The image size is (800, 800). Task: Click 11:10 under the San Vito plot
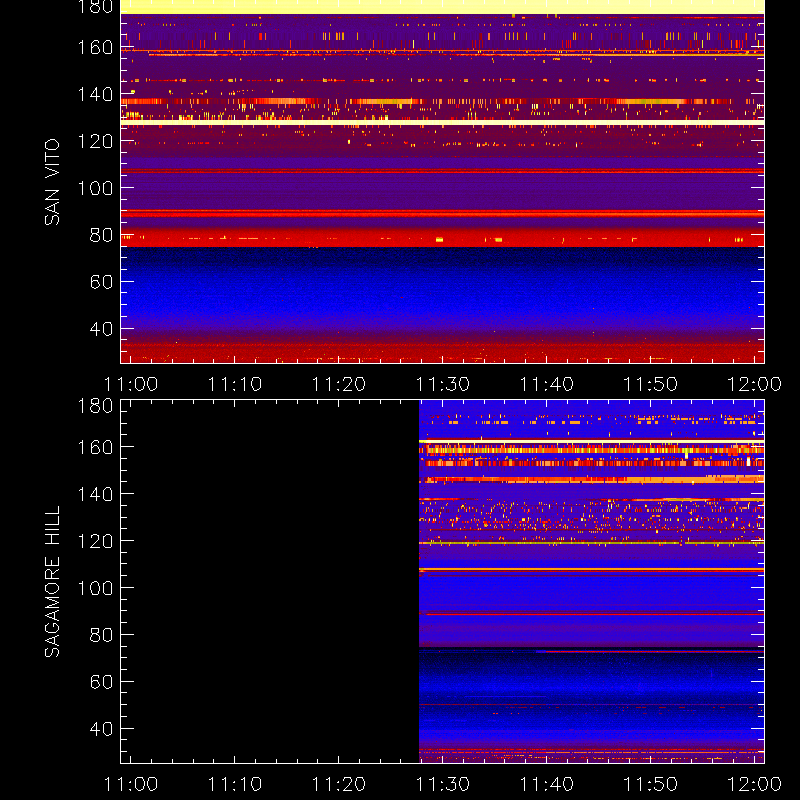(x=235, y=384)
